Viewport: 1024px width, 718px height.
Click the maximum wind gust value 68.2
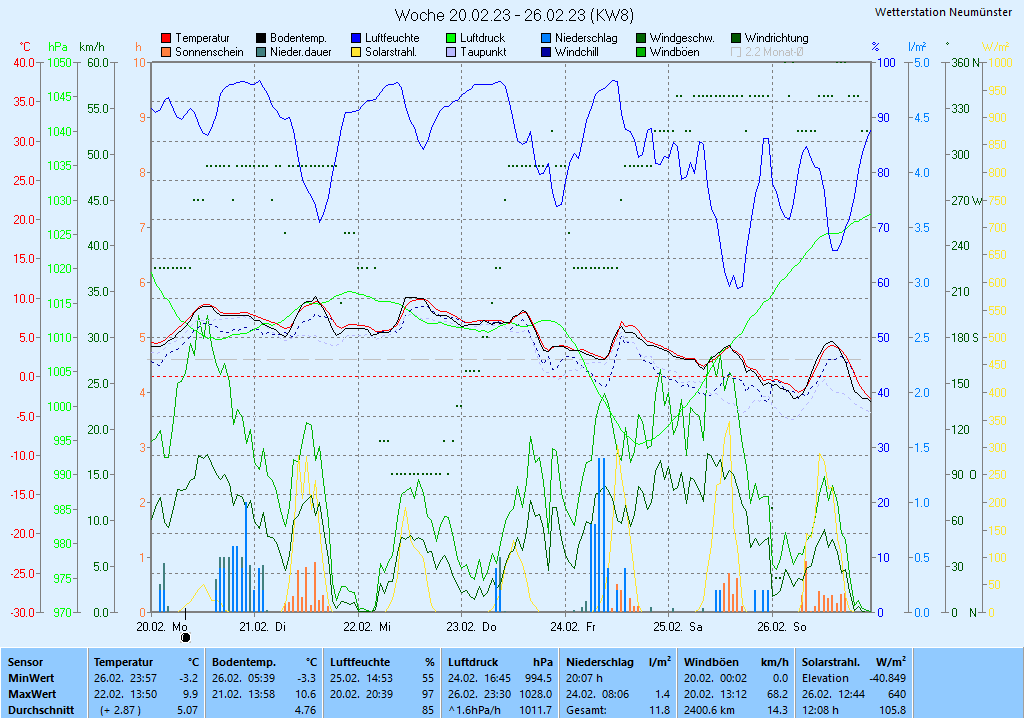click(x=778, y=694)
